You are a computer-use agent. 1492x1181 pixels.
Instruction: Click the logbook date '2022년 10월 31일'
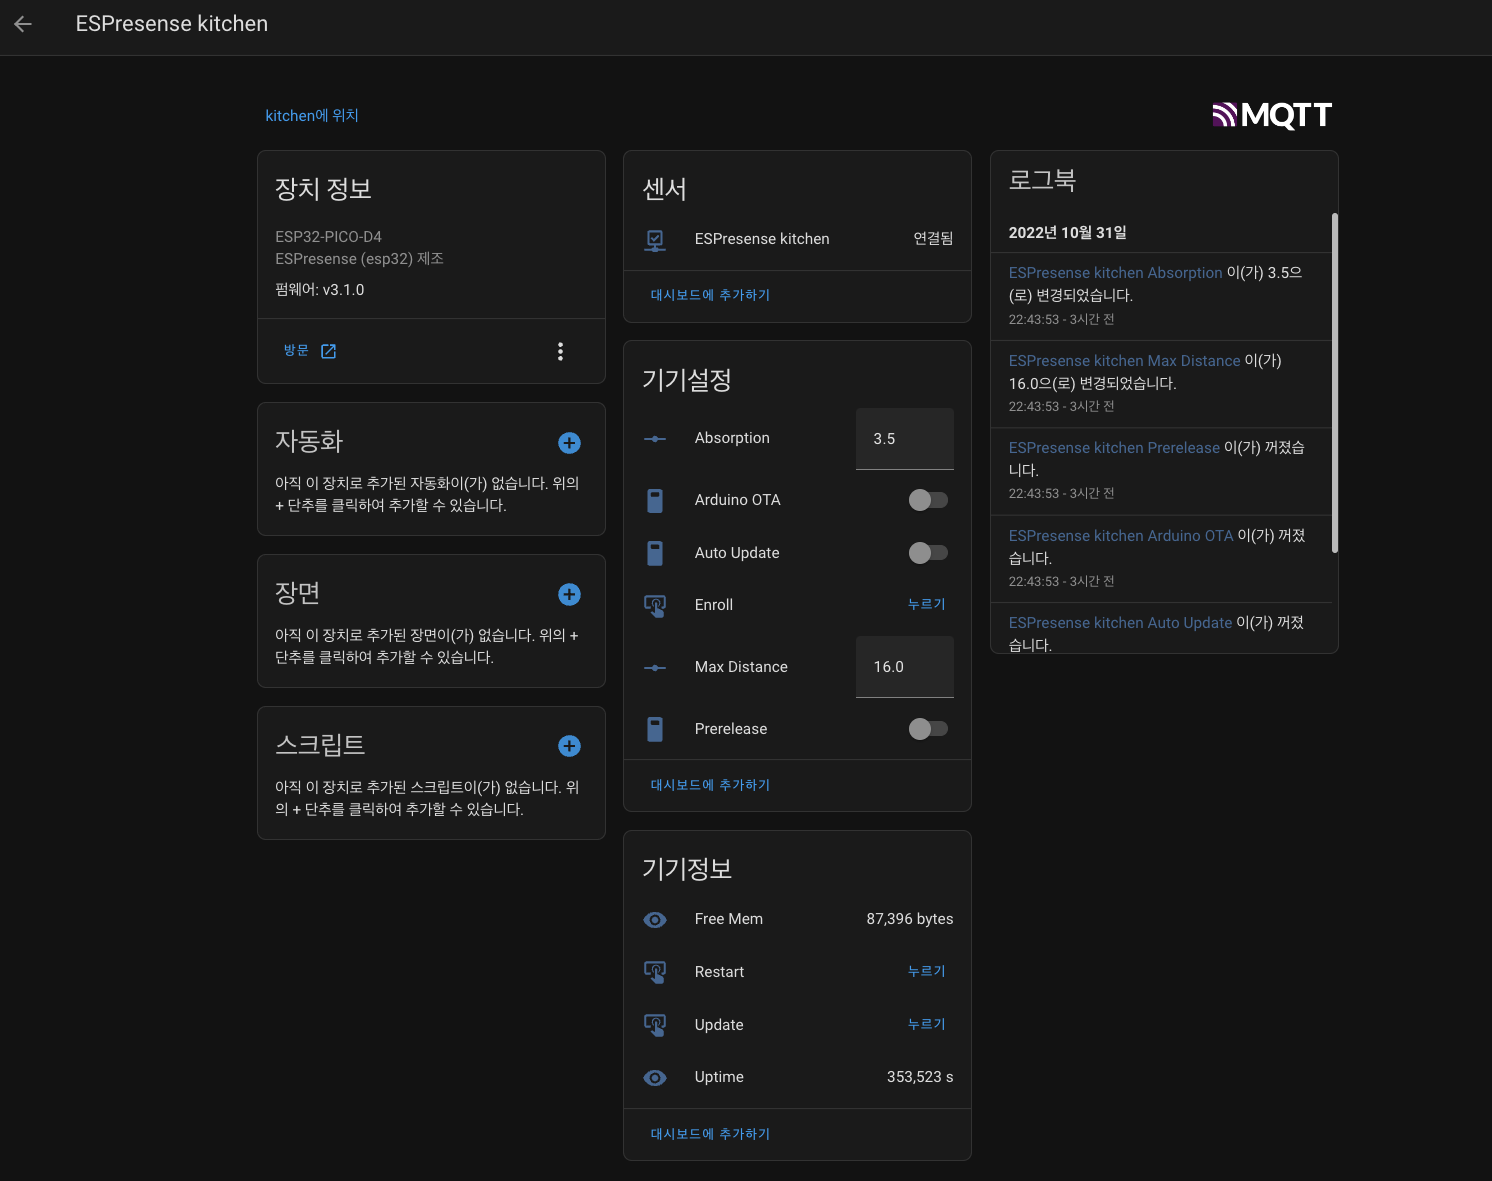point(1067,232)
